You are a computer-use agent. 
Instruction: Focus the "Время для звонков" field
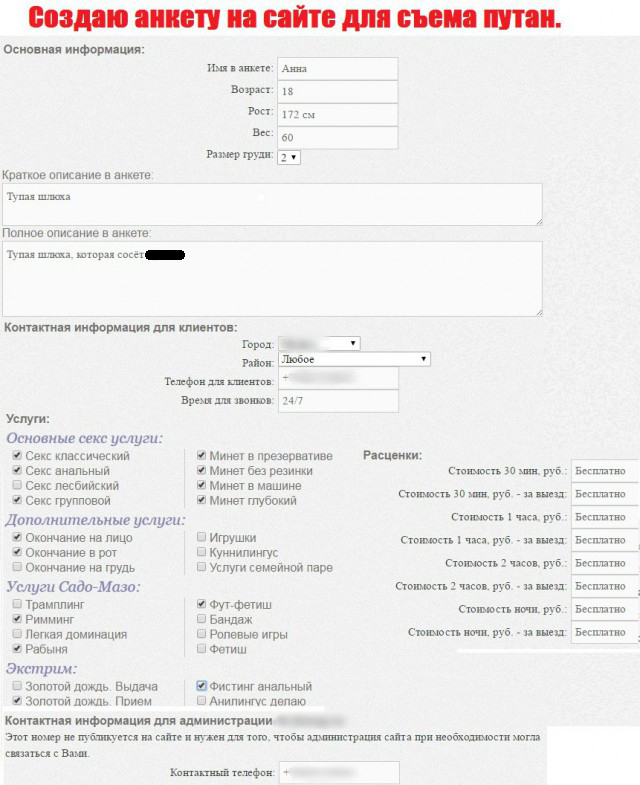[x=338, y=401]
